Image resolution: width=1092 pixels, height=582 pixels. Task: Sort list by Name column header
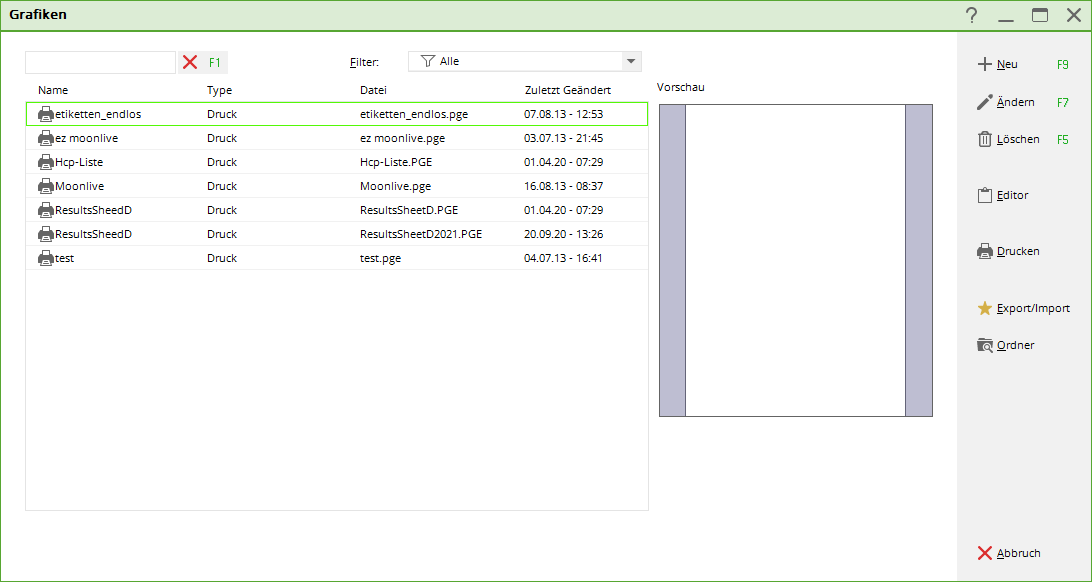pyautogui.click(x=53, y=90)
